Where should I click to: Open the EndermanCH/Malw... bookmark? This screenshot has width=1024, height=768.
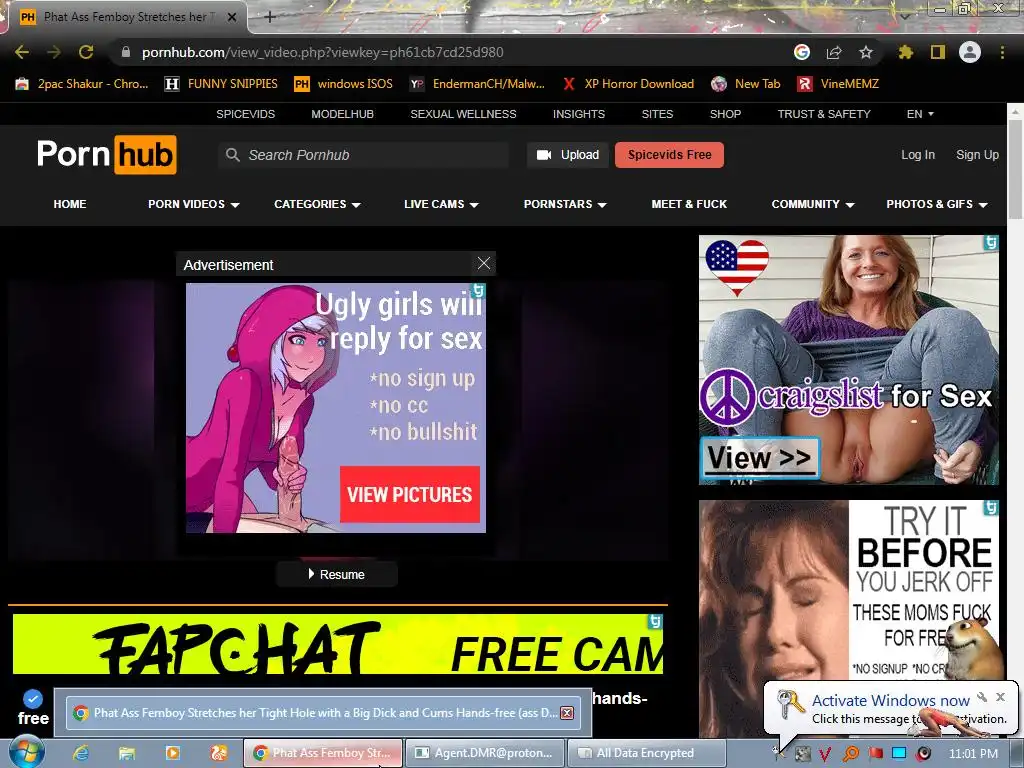tap(477, 84)
